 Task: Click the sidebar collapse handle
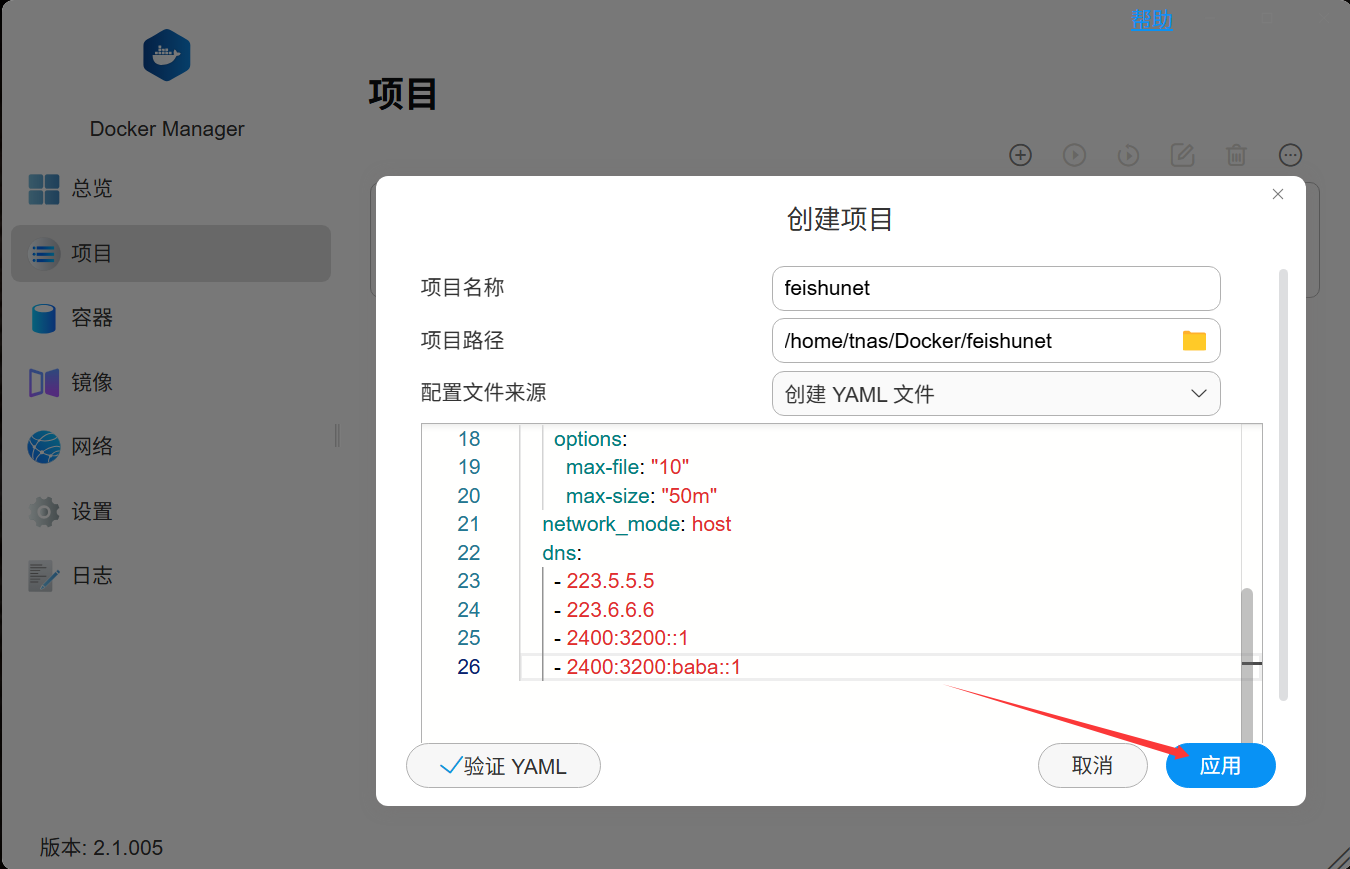[x=337, y=435]
